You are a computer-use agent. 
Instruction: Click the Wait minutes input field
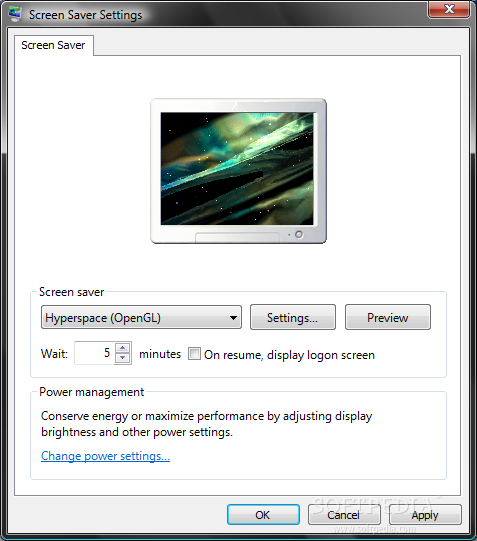pos(95,353)
